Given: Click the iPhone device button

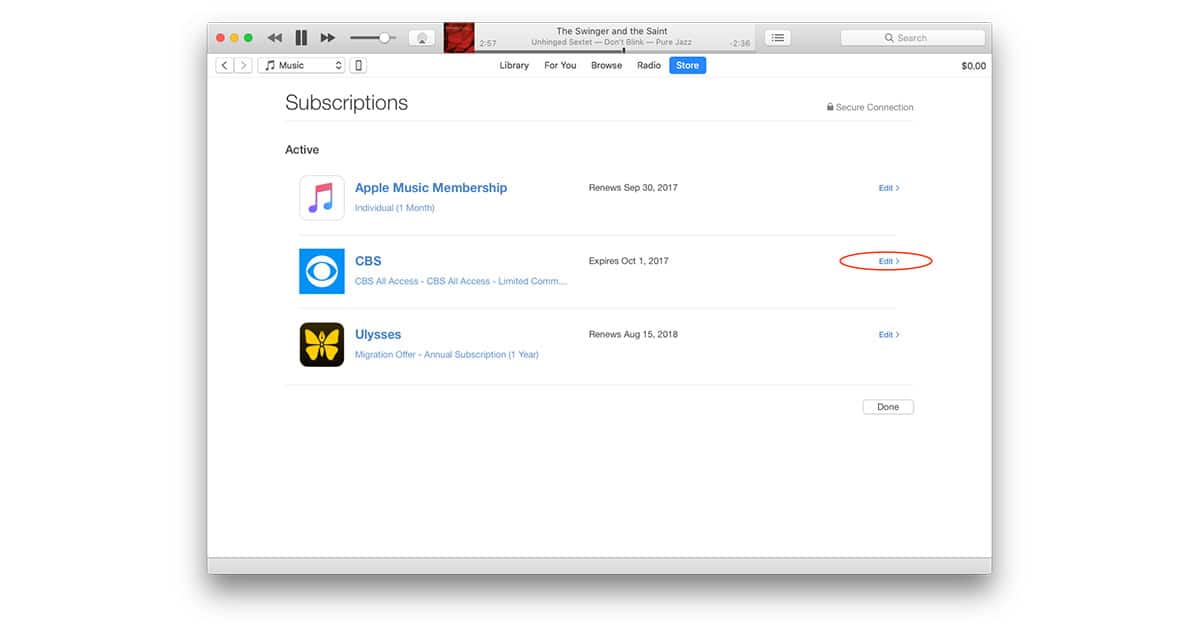Looking at the screenshot, I should click(x=359, y=65).
